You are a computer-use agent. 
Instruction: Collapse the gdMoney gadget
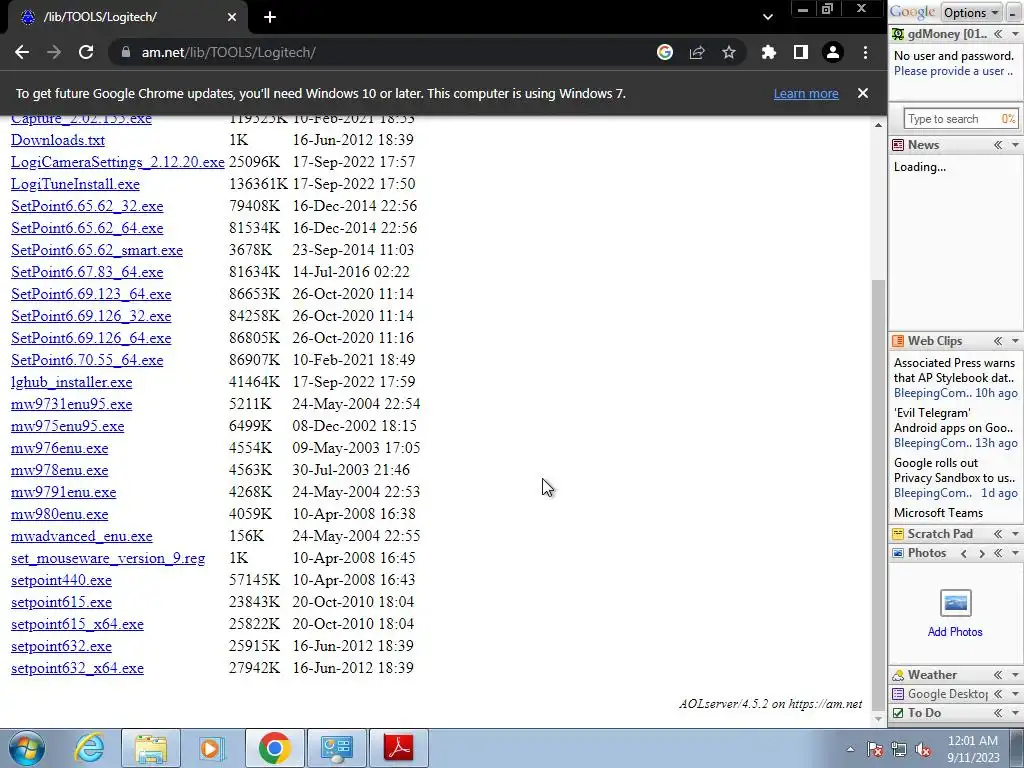click(998, 34)
